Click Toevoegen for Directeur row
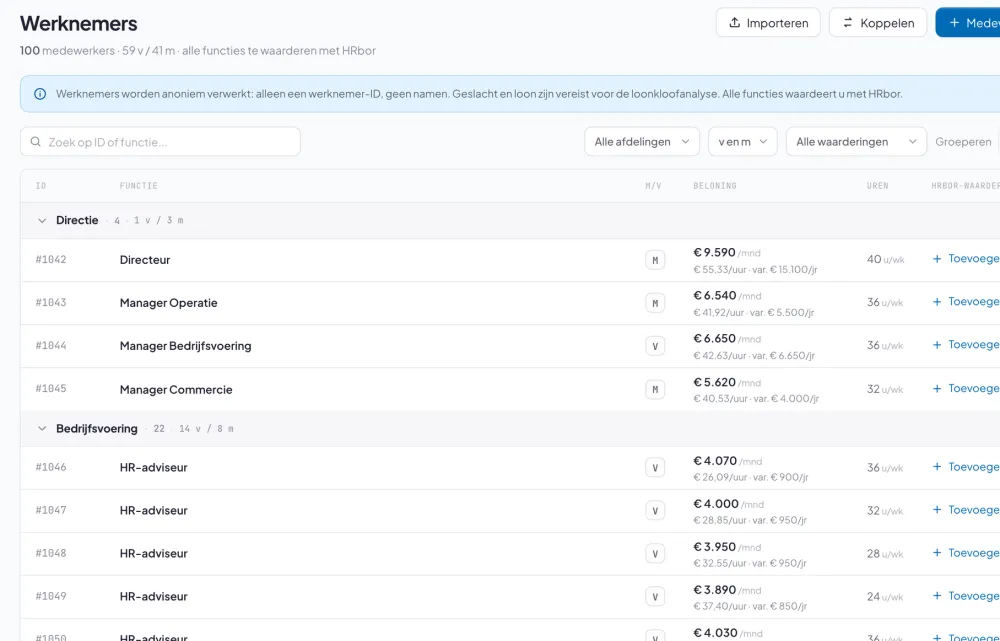 pos(966,259)
